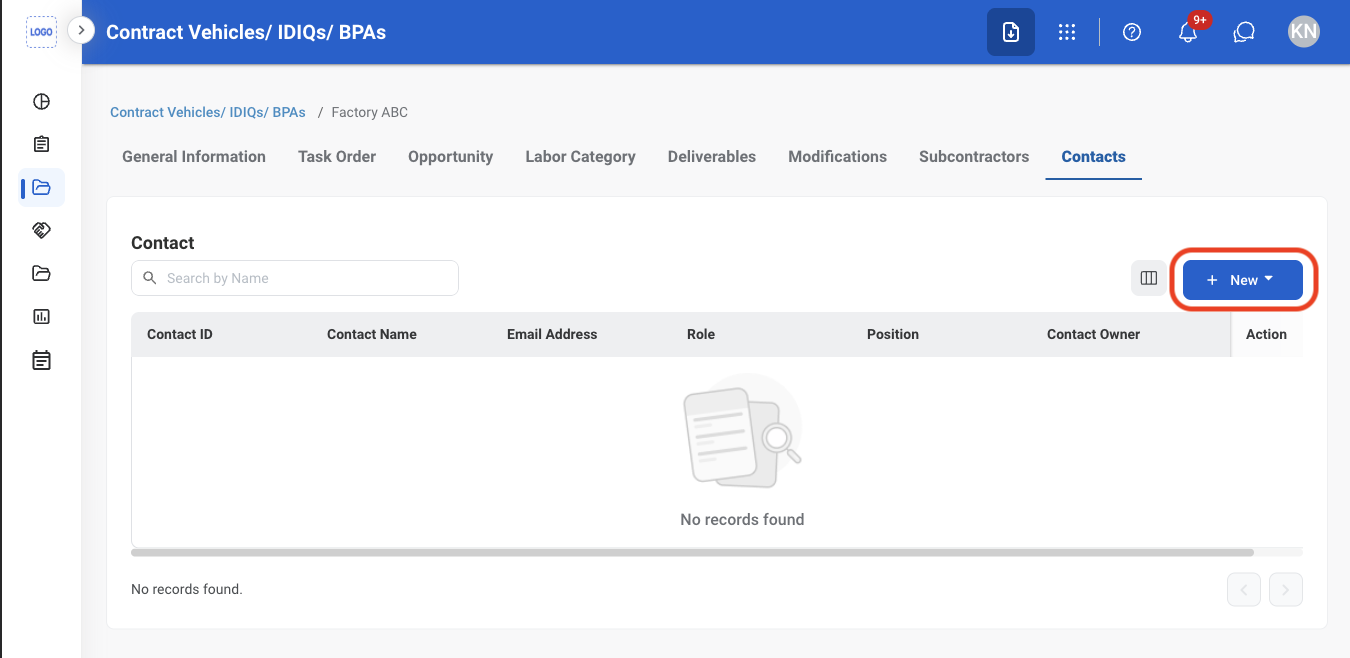The height and width of the screenshot is (658, 1350).
Task: Select the Subcontractors tab
Action: [x=974, y=157]
